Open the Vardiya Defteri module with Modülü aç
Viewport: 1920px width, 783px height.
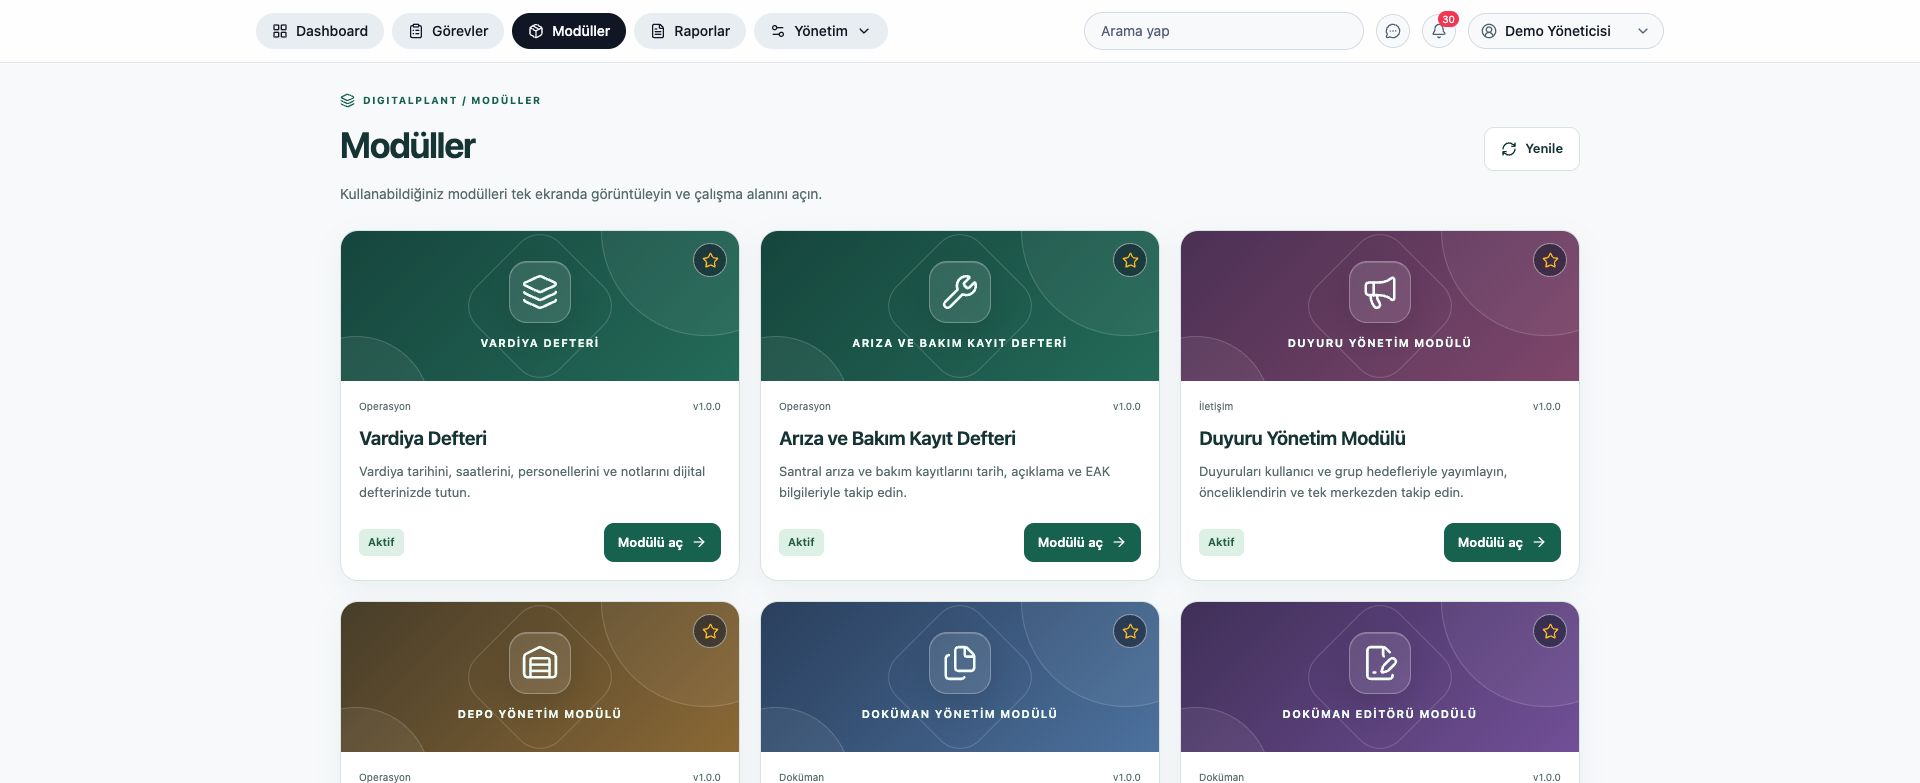pos(662,542)
